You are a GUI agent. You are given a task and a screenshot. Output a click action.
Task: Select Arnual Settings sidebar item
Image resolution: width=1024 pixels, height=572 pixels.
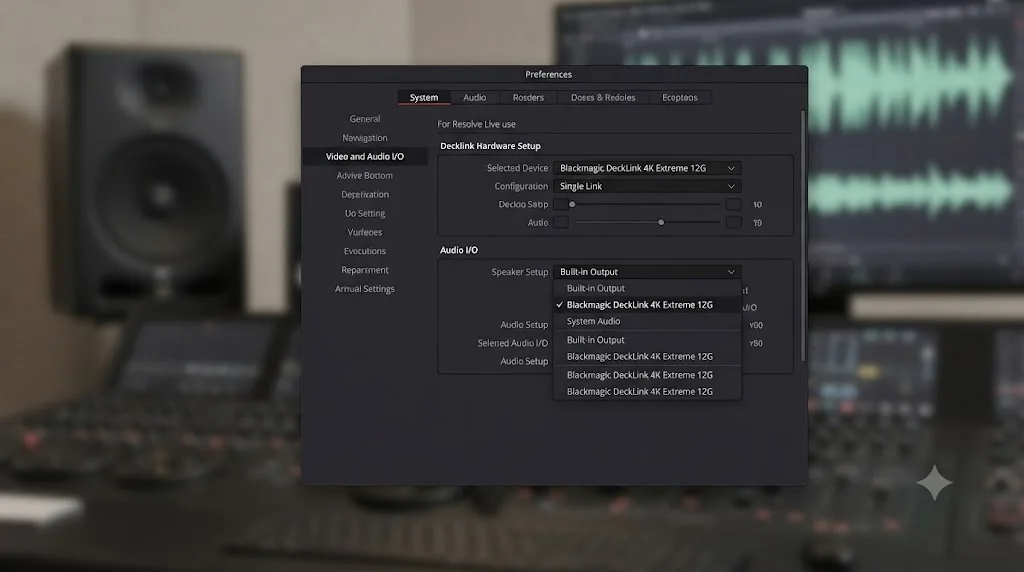coord(364,289)
